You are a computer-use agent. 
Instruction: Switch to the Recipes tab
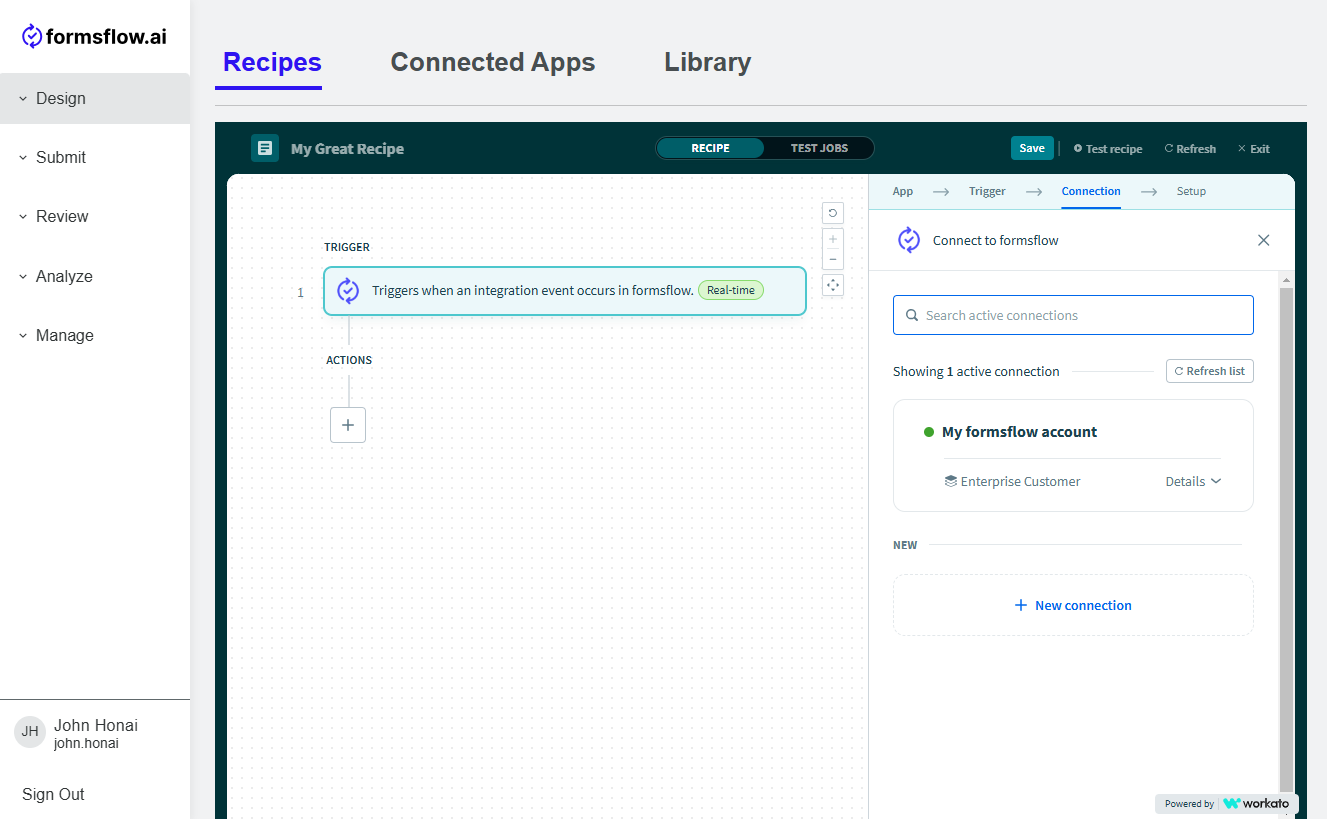(272, 62)
